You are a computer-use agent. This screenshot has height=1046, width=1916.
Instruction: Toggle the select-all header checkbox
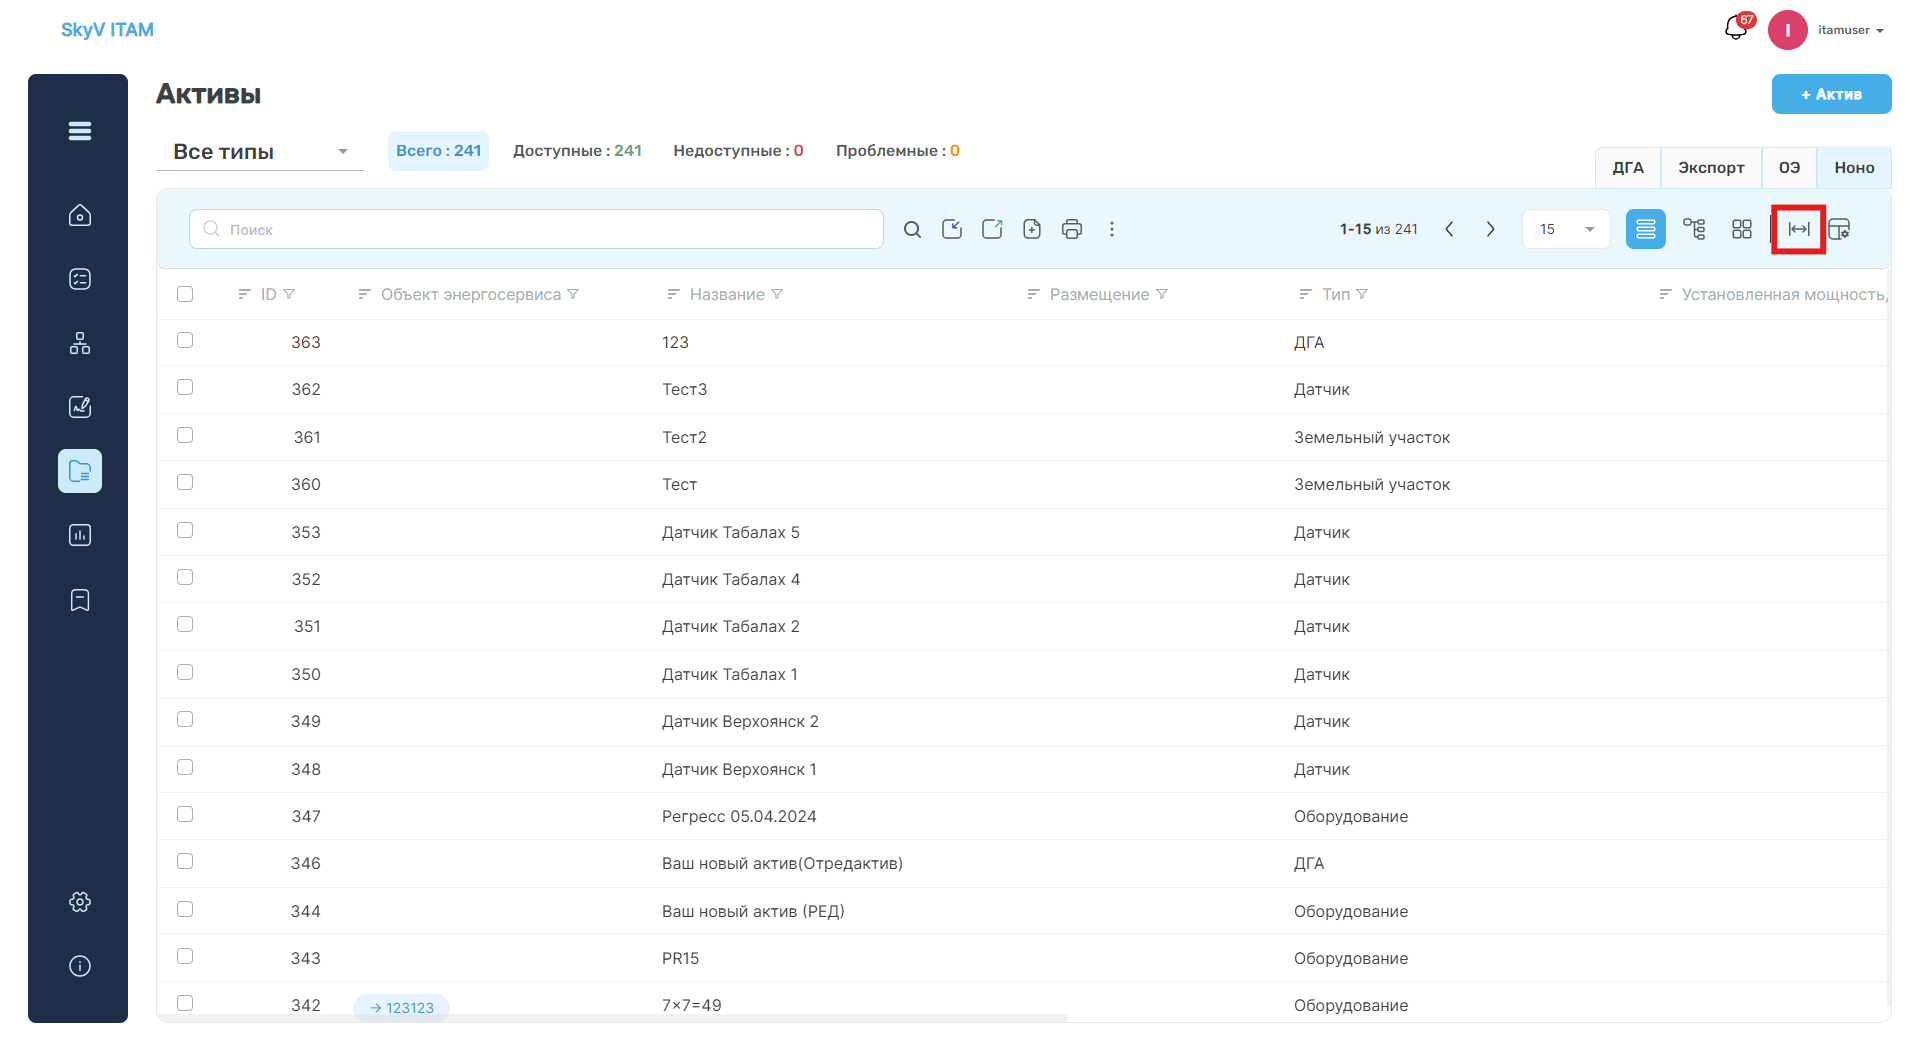coord(185,294)
